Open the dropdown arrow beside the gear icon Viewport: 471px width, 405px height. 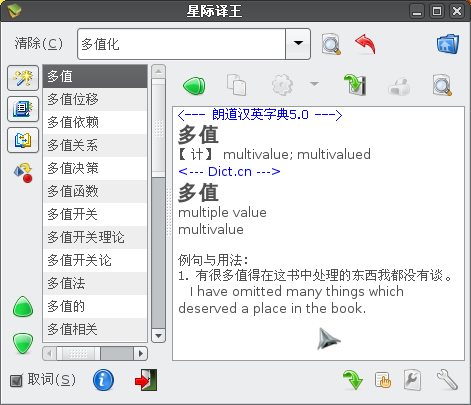click(x=314, y=84)
